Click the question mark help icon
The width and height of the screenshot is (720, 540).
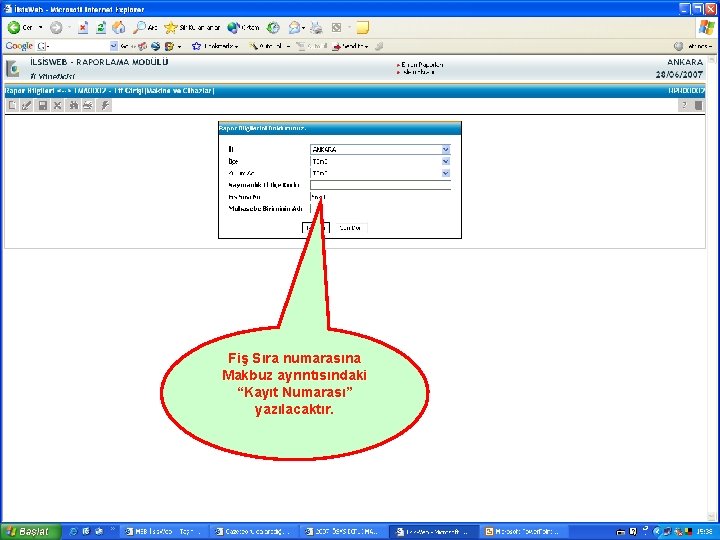pos(684,106)
